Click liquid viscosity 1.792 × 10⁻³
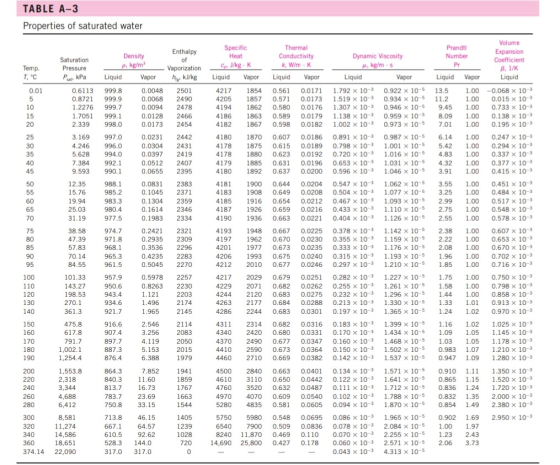This screenshot has height=465, width=560. coord(353,91)
